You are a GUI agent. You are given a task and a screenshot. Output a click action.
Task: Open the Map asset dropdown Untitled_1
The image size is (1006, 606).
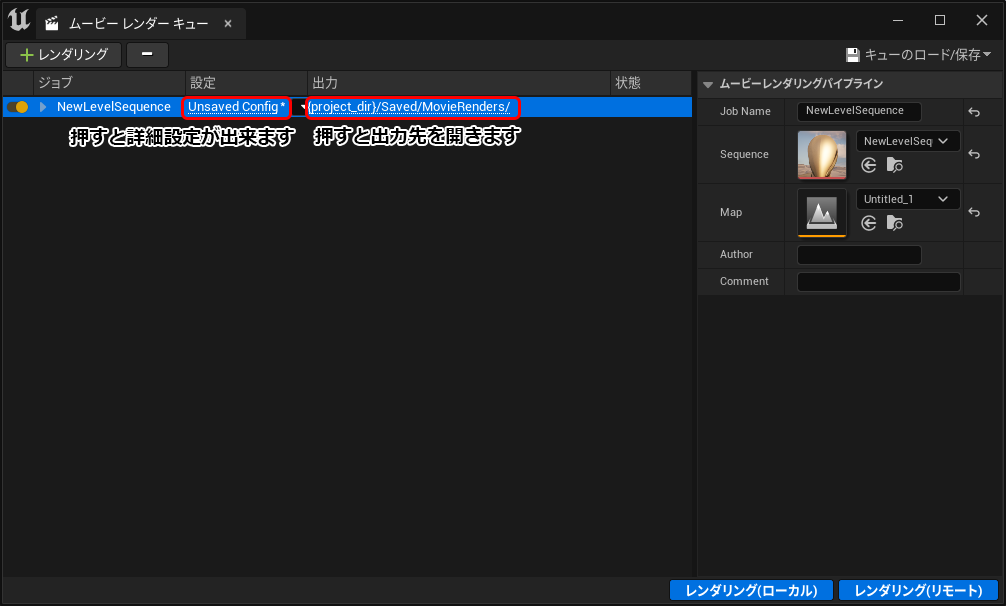pos(907,199)
